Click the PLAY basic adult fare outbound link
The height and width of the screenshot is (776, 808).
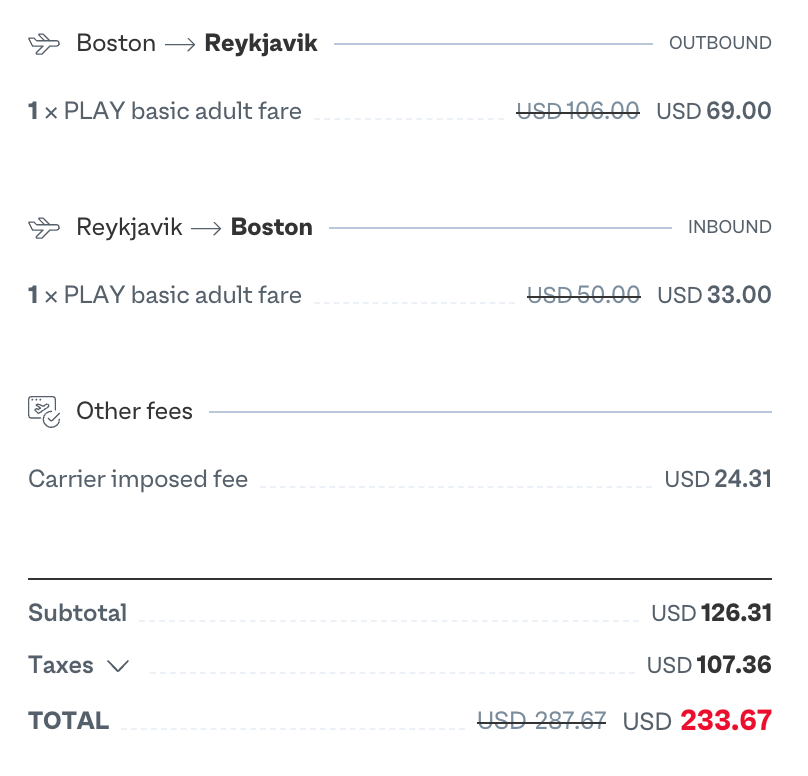coord(165,110)
